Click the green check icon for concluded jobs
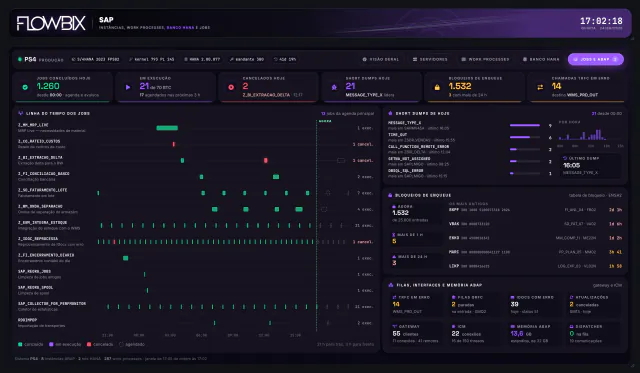The width and height of the screenshot is (640, 373). (x=25, y=87)
